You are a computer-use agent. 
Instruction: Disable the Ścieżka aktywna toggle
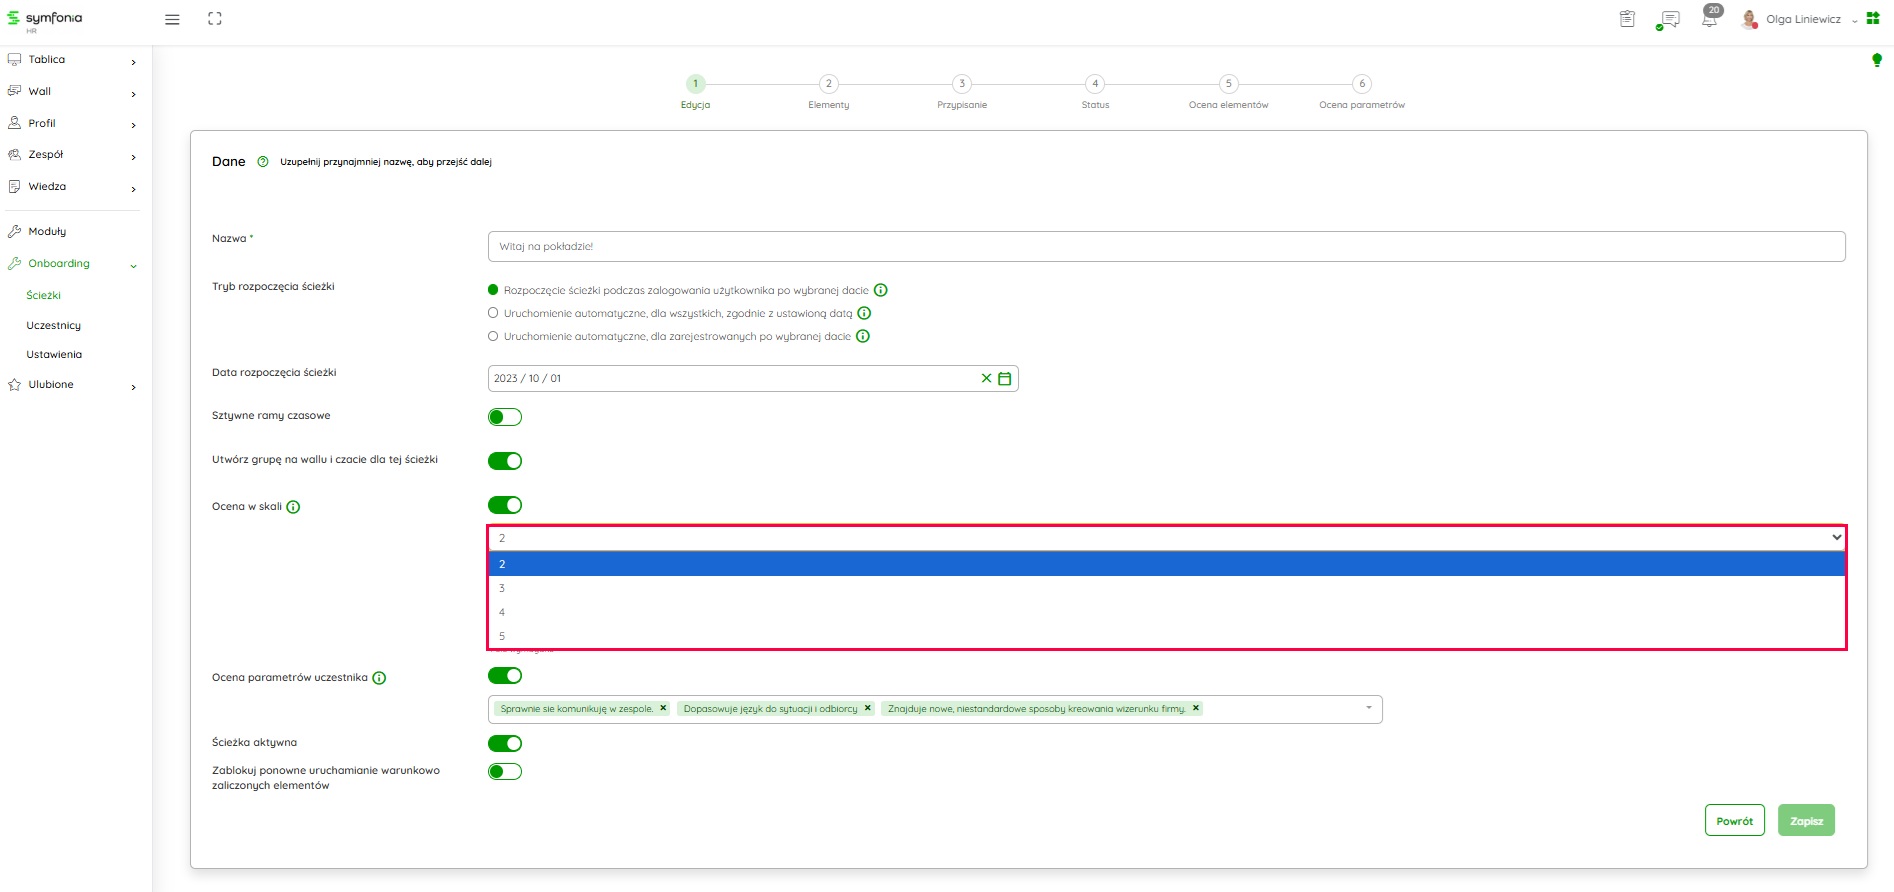click(505, 744)
